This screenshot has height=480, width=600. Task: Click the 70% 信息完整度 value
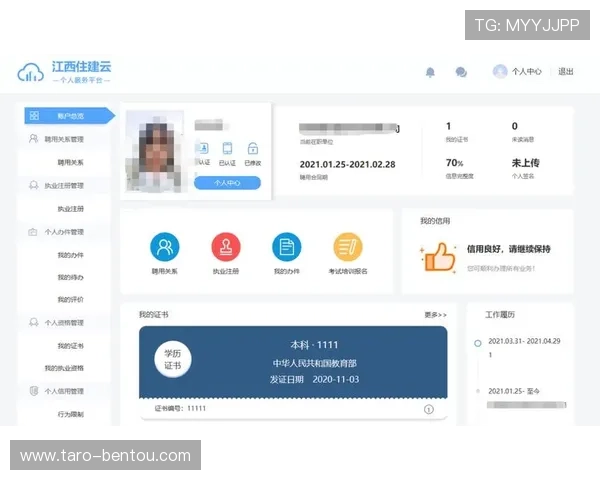tap(455, 163)
